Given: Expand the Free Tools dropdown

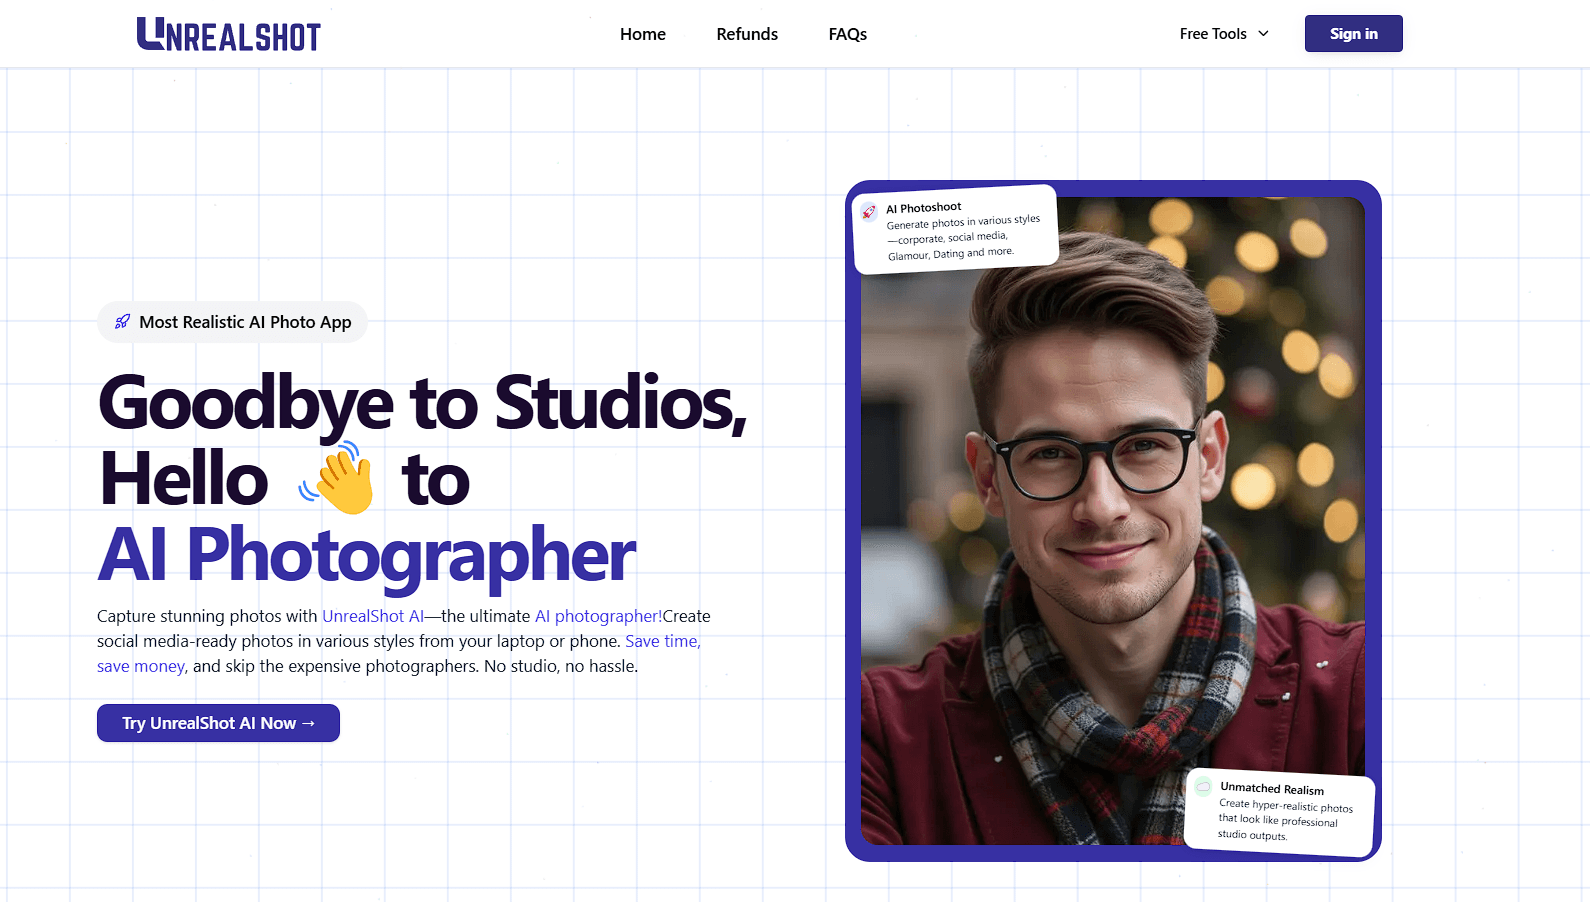Looking at the screenshot, I should click(1224, 34).
